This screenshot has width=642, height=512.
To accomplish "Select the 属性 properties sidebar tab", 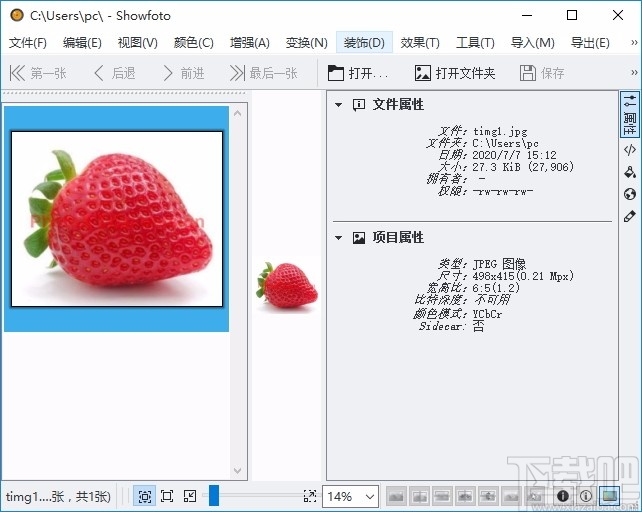I will (630, 115).
